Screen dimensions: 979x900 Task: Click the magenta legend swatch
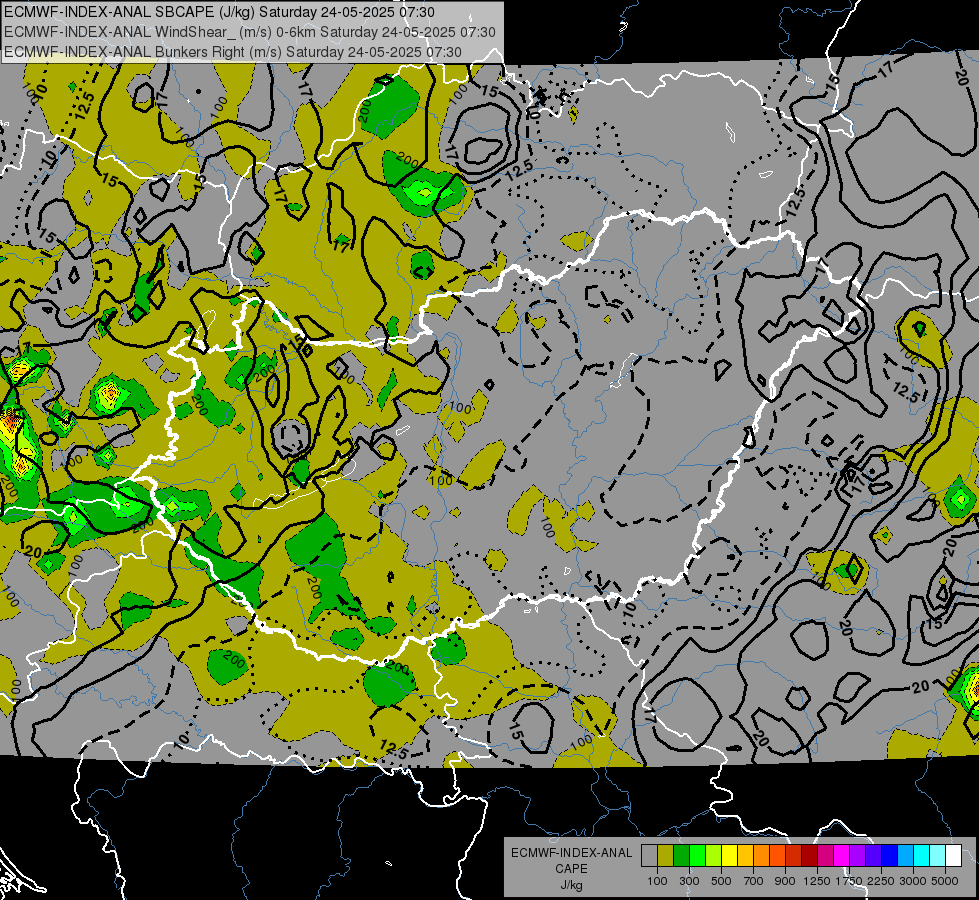[x=842, y=856]
